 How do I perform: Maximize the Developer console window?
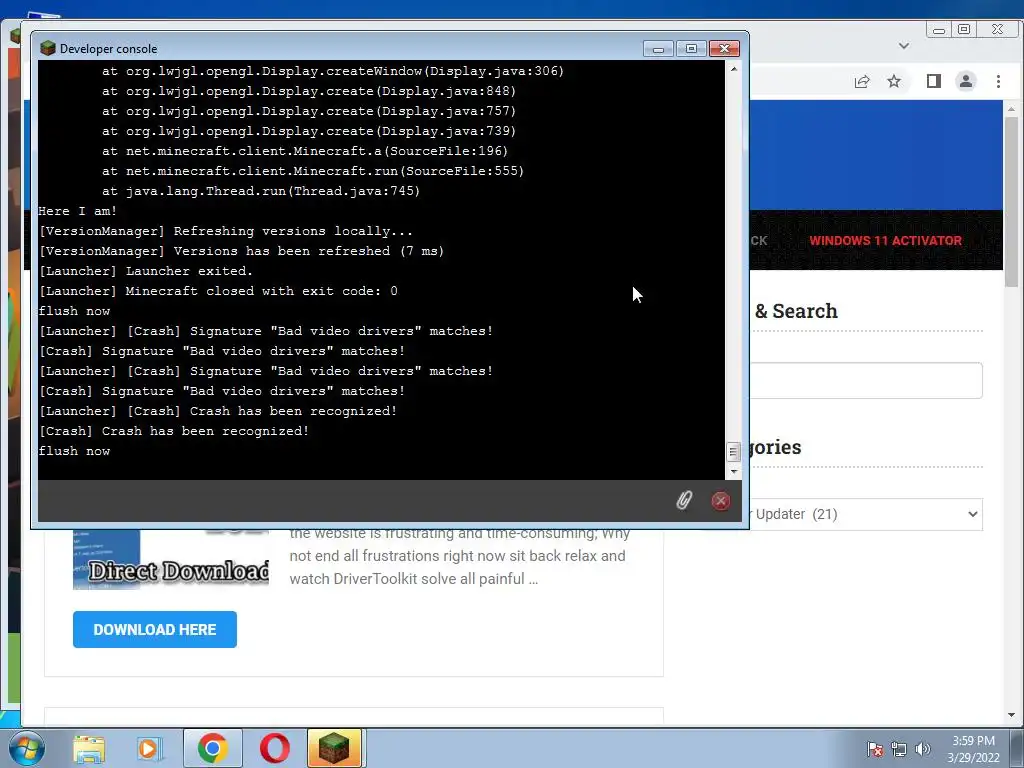pos(691,49)
